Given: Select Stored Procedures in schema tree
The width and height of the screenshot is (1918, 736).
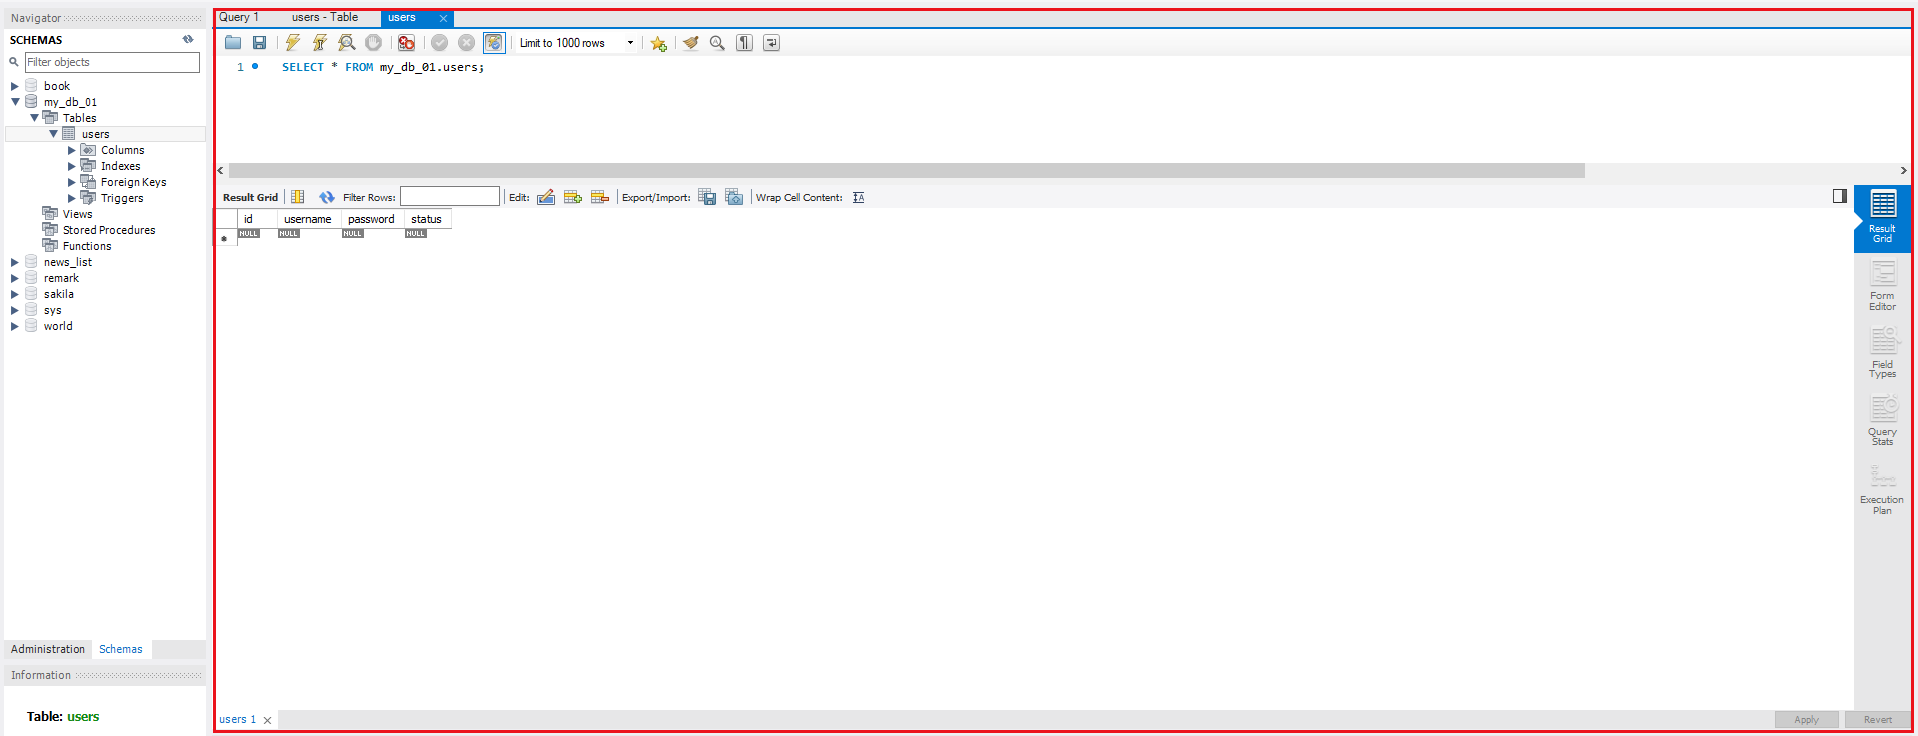Looking at the screenshot, I should click(109, 230).
